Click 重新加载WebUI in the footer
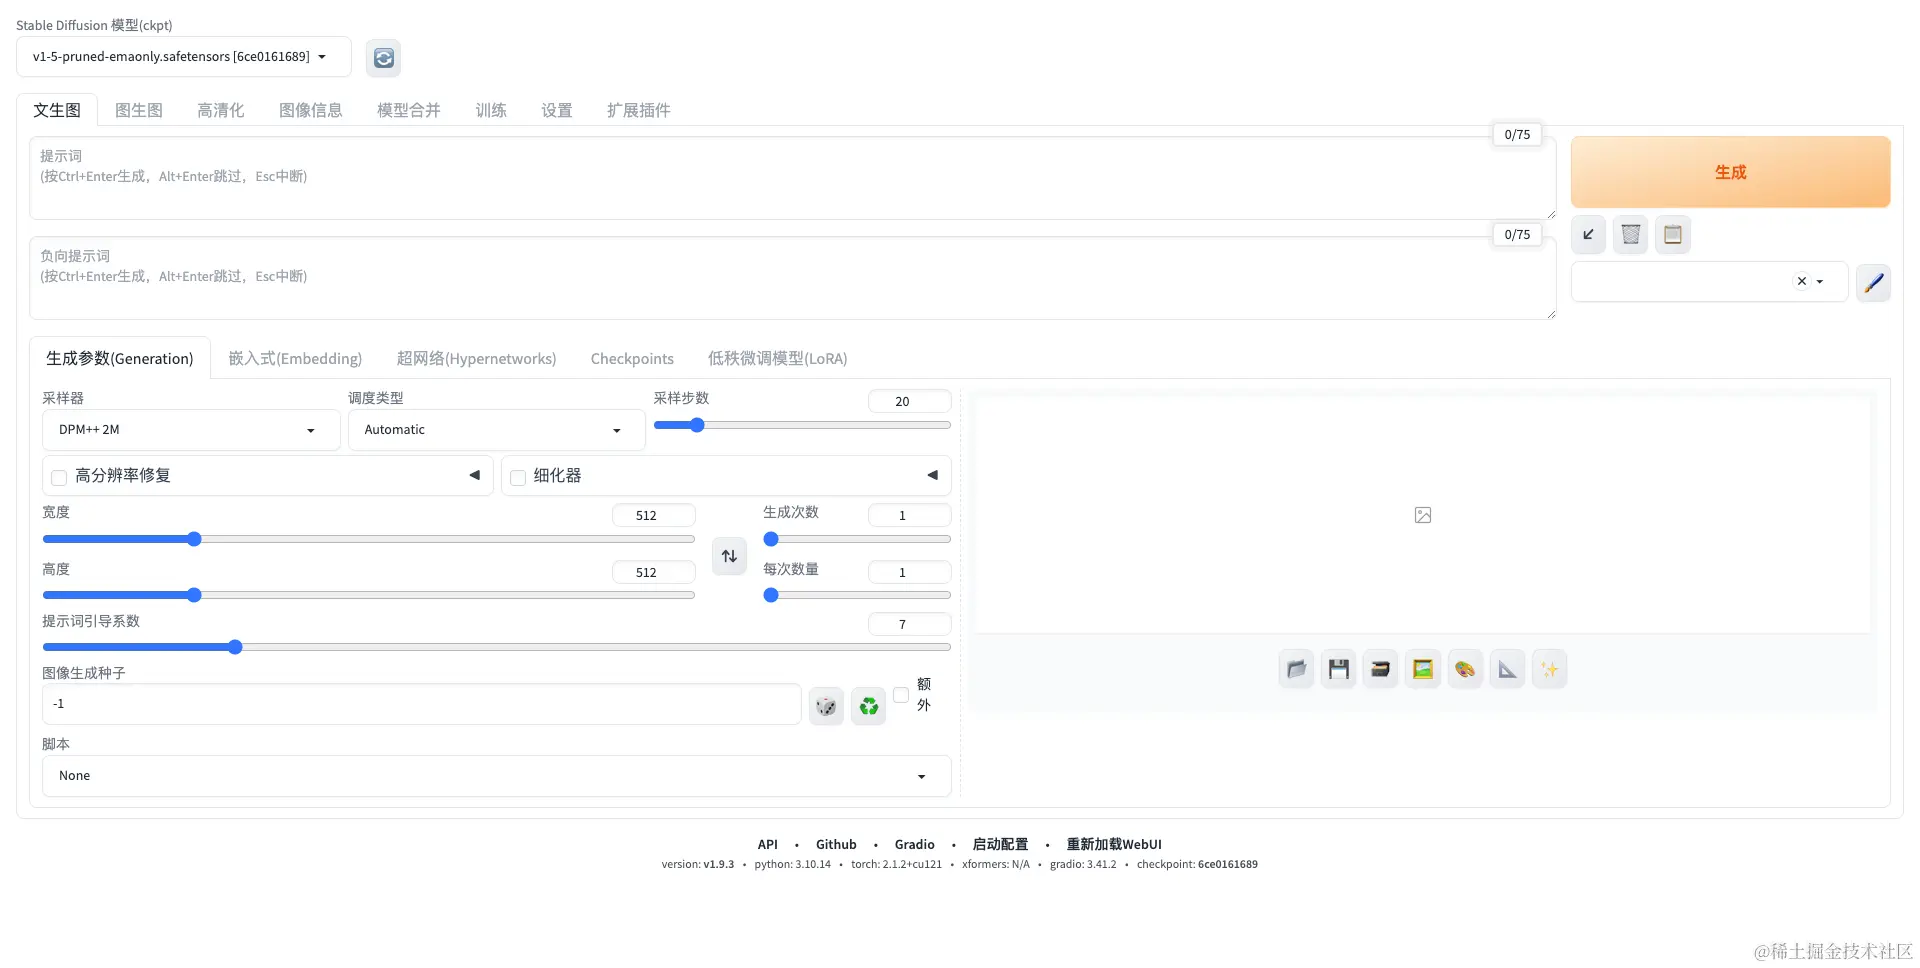Screen dimensions: 1920x968 coord(1114,844)
